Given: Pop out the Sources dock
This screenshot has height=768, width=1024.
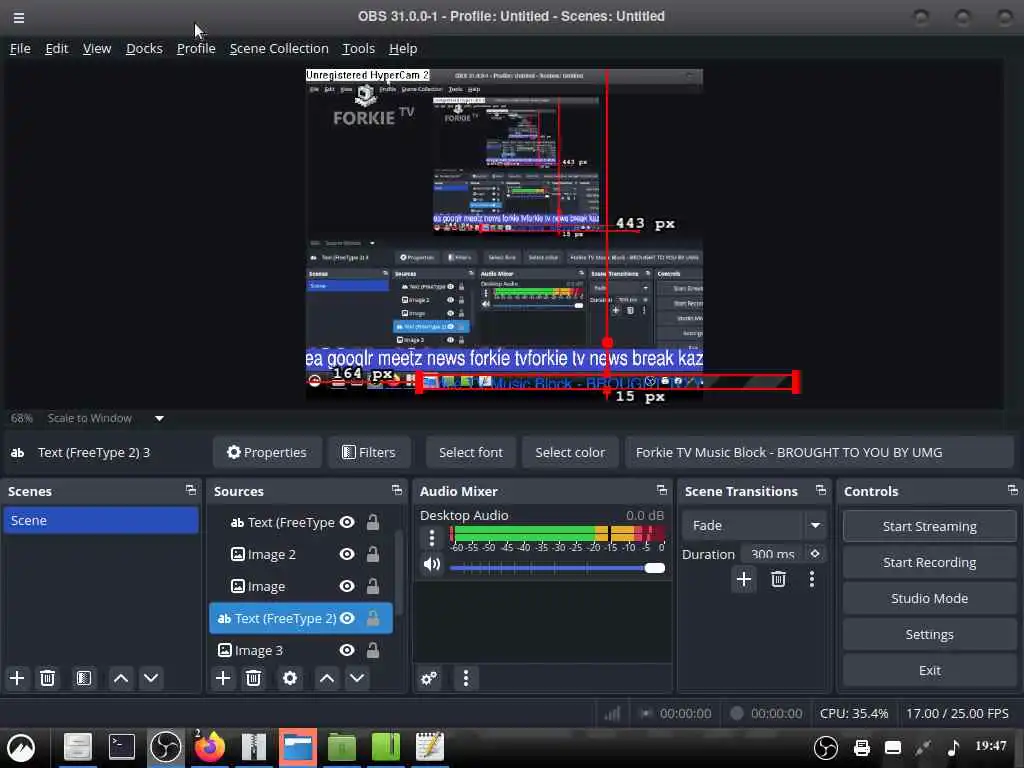Looking at the screenshot, I should coord(396,490).
